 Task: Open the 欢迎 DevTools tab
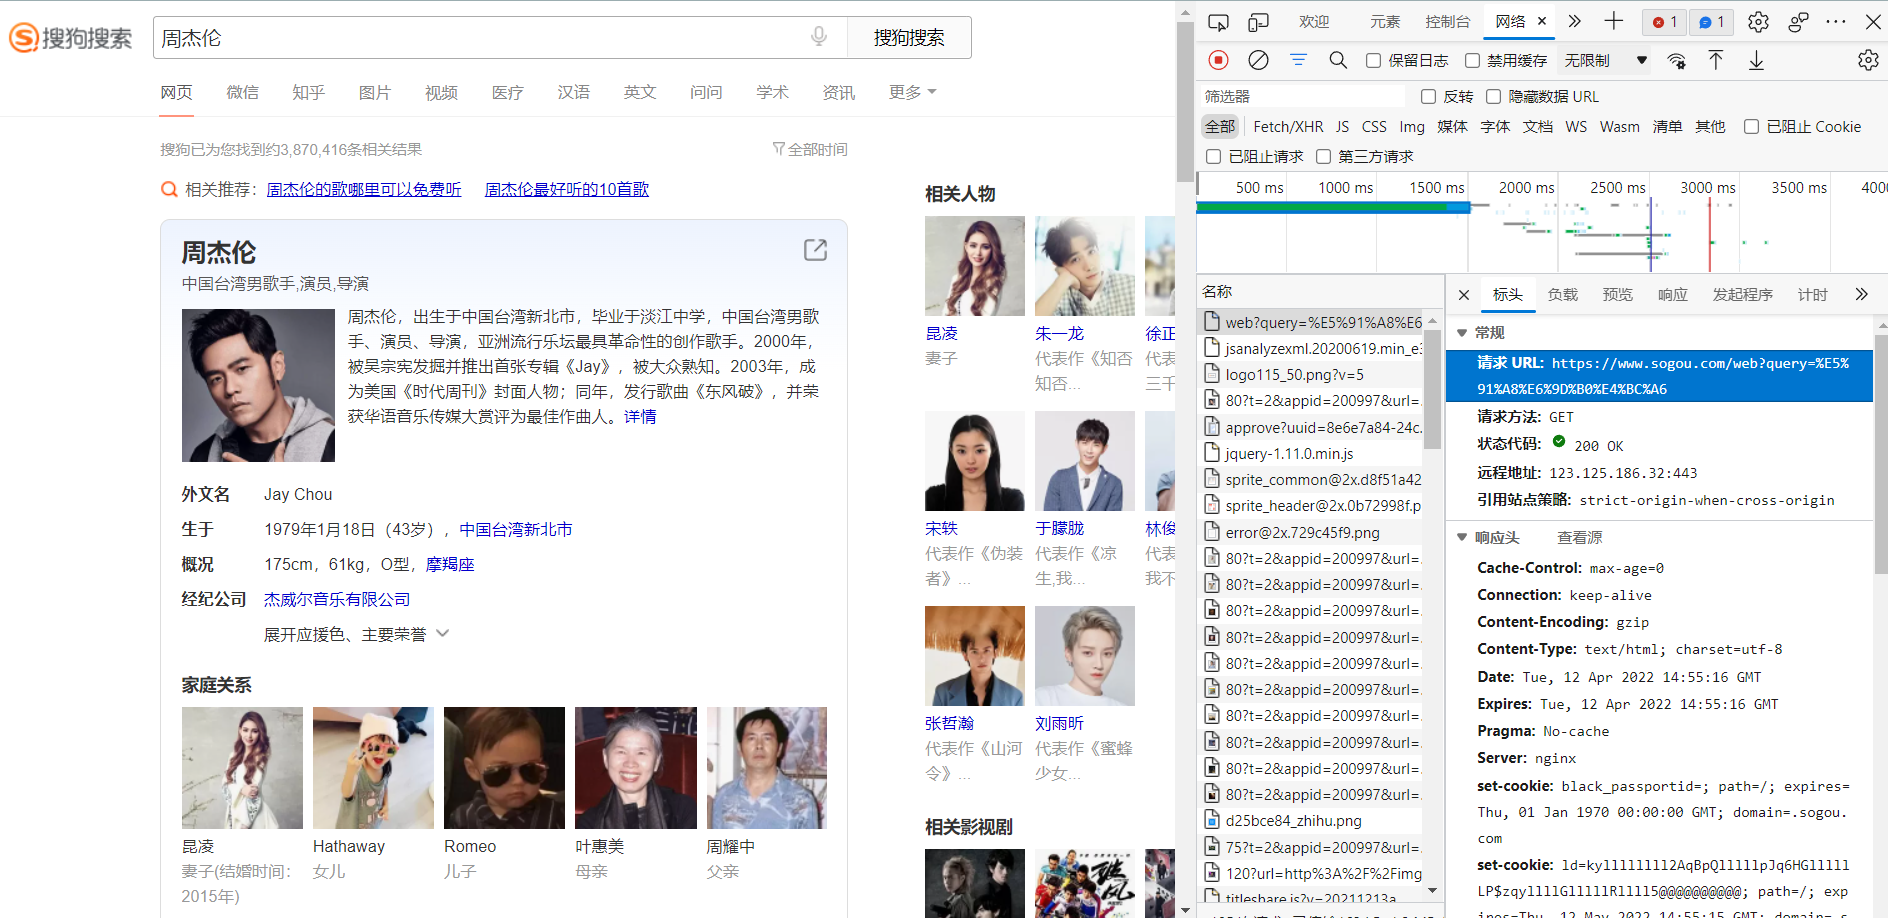tap(1314, 22)
